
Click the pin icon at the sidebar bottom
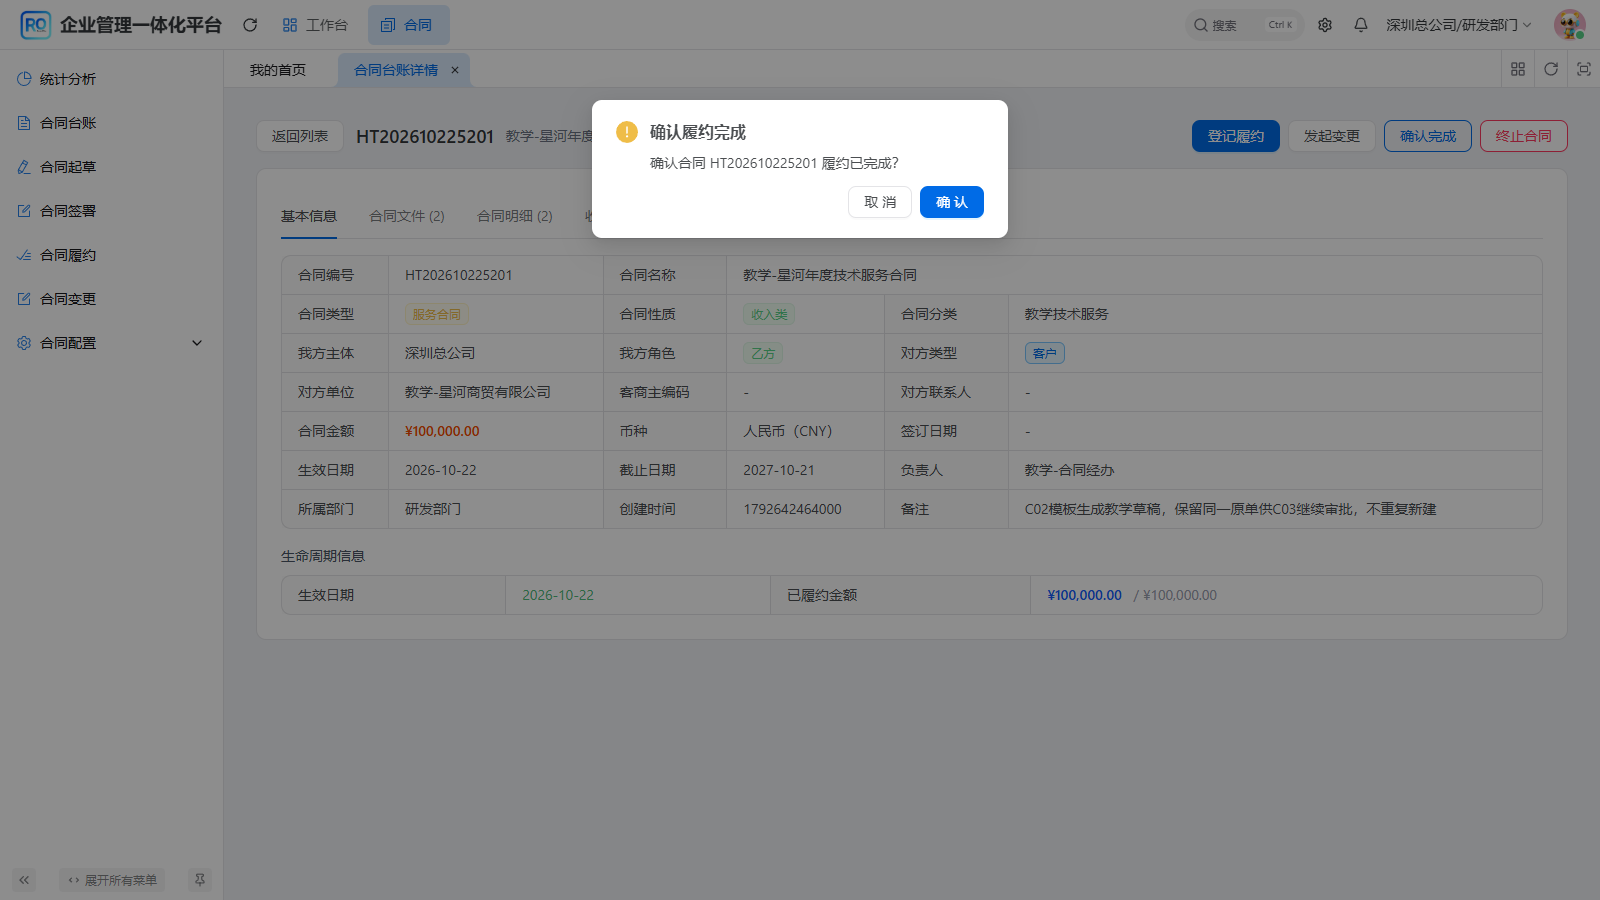pos(200,880)
